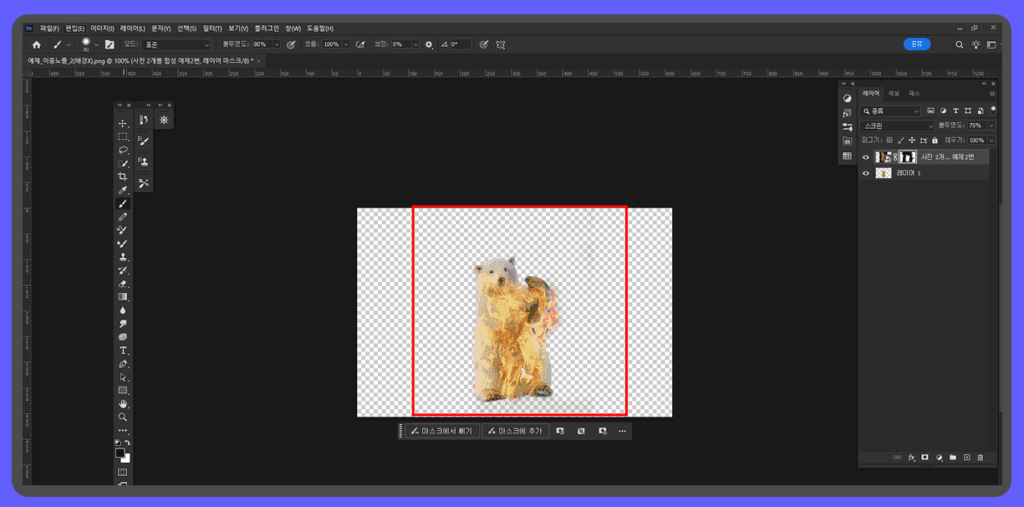
Task: Add a layer style with fx button
Action: click(912, 457)
